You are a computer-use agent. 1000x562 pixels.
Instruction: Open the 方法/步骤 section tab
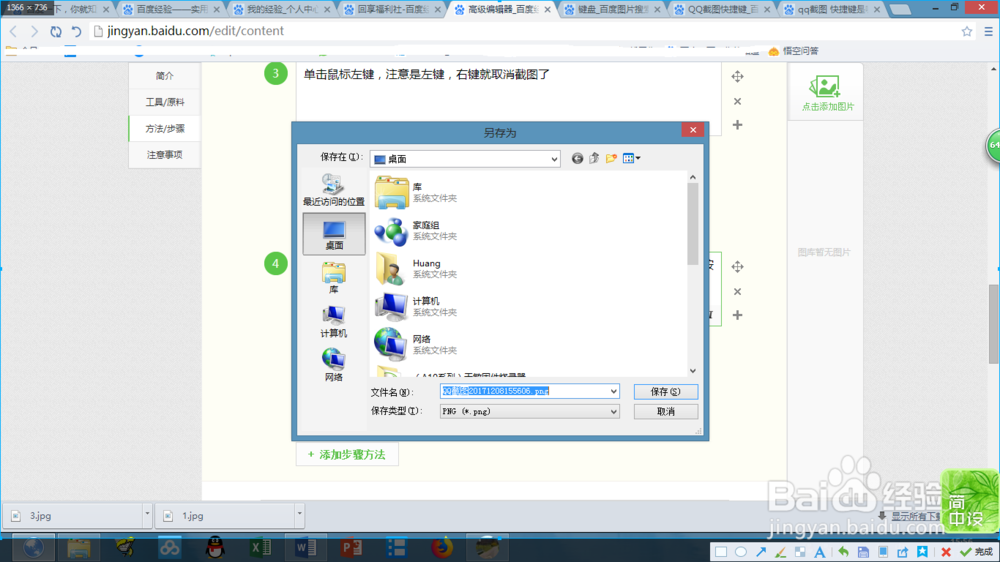[x=165, y=128]
